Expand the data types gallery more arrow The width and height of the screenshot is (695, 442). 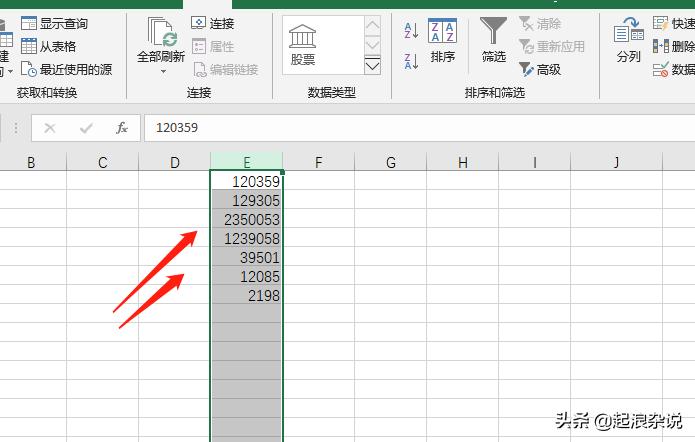click(x=372, y=66)
